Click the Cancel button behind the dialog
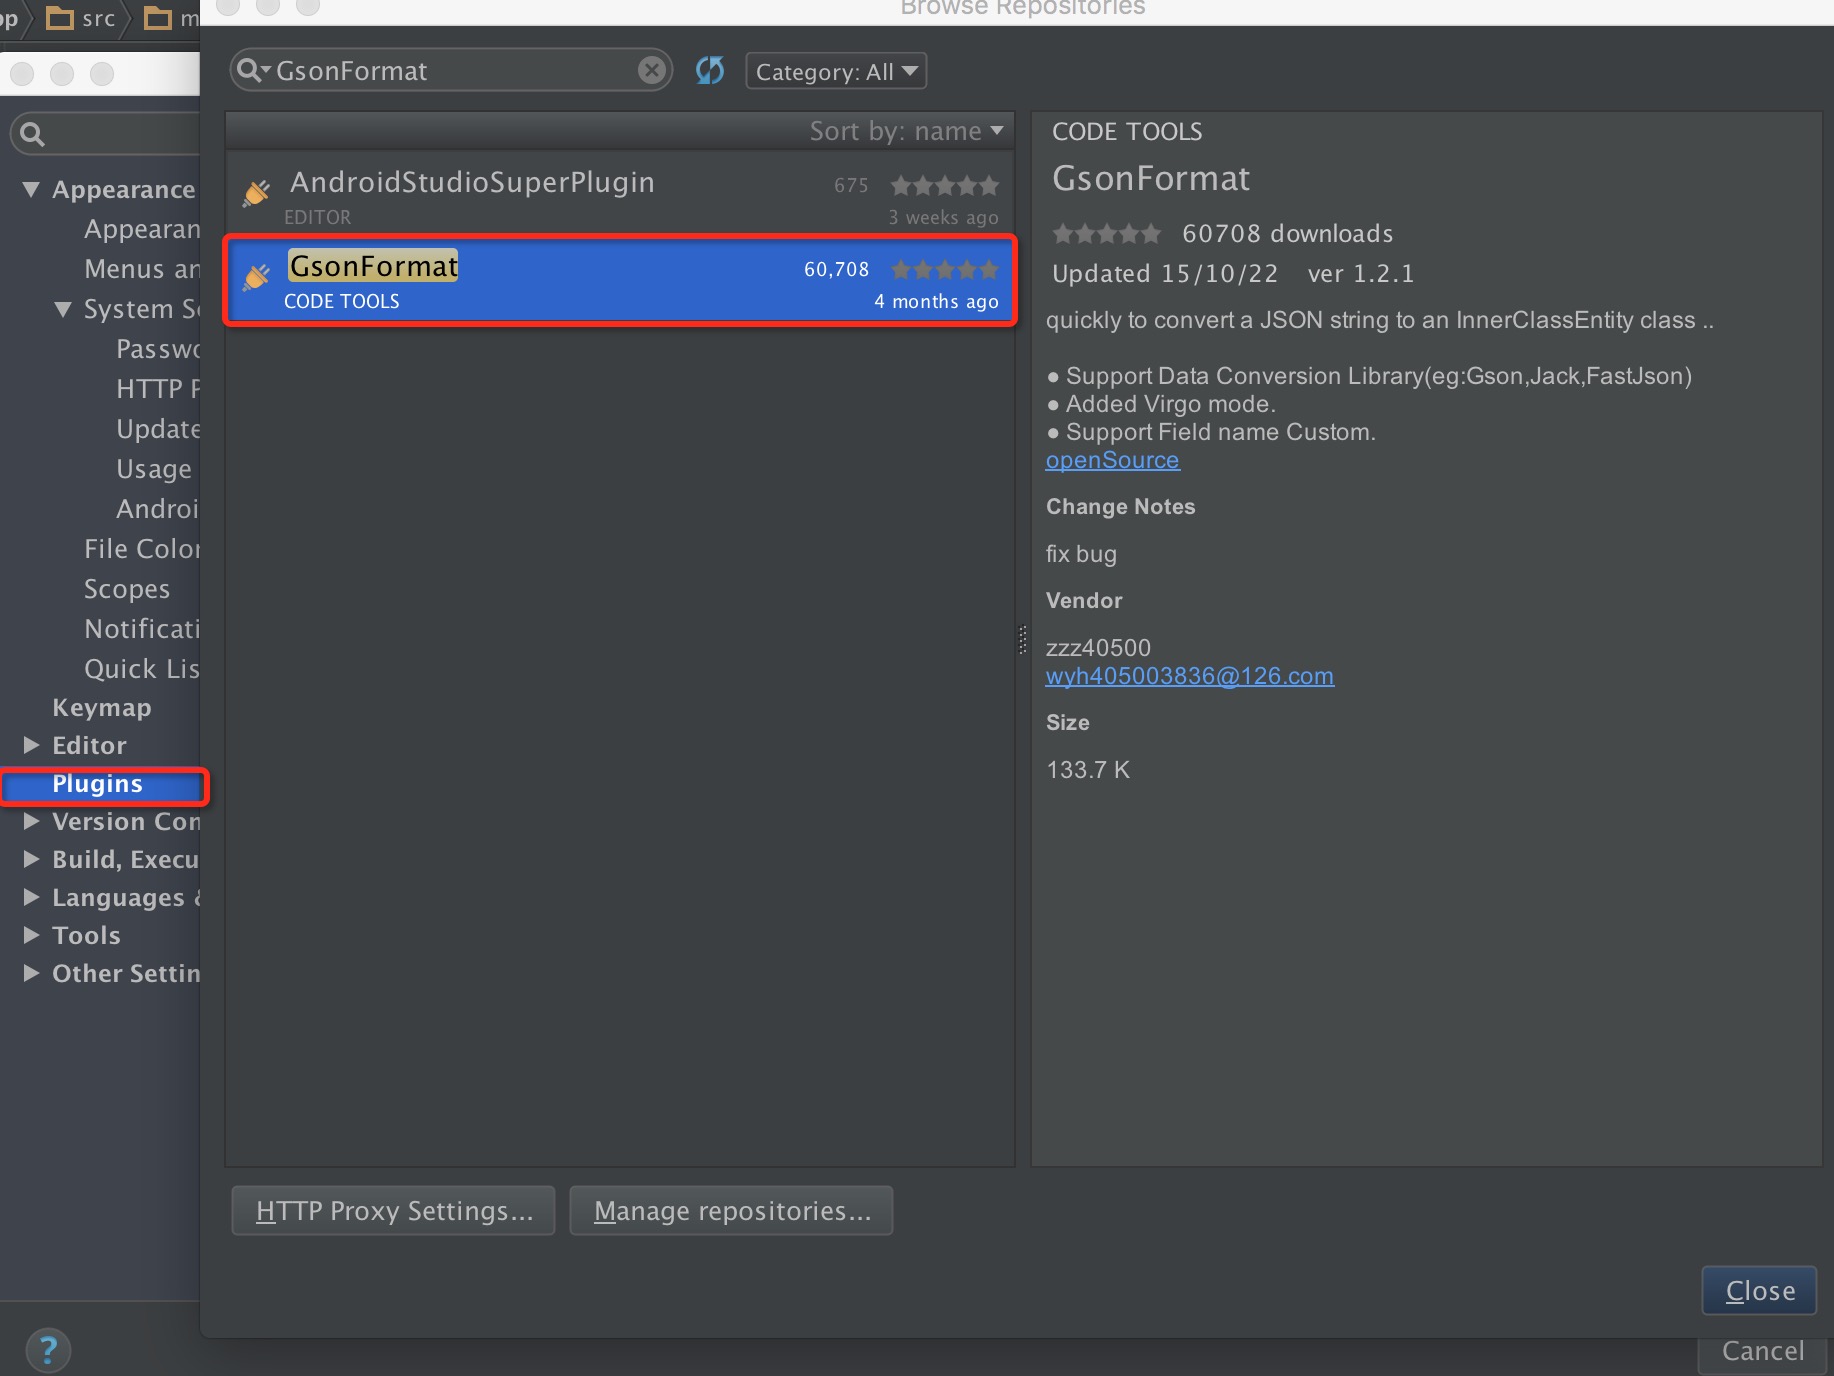Image resolution: width=1834 pixels, height=1376 pixels. click(x=1762, y=1352)
